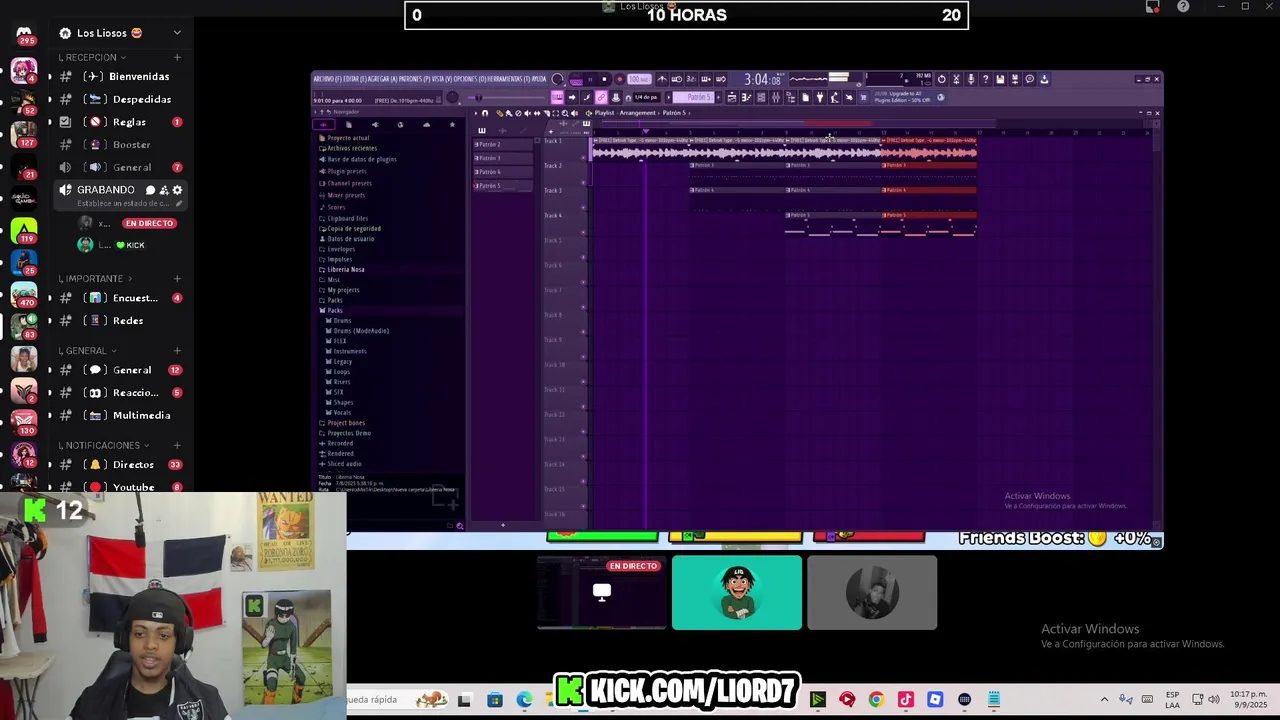1280x720 pixels.
Task: Open the FL Studio metronome icon
Action: click(662, 79)
